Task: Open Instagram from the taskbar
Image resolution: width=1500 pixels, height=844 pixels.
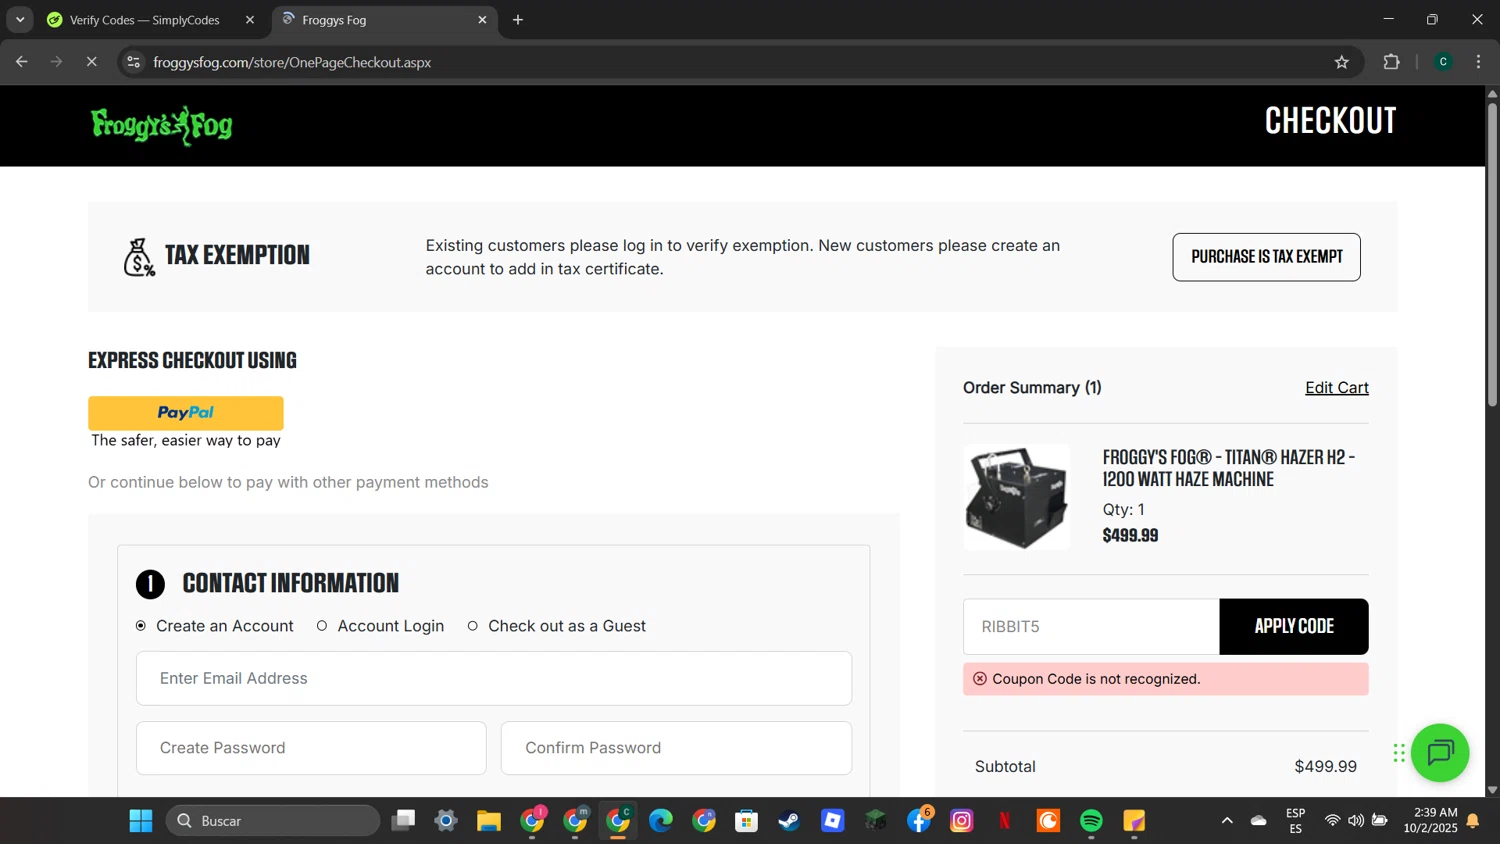Action: [x=962, y=821]
